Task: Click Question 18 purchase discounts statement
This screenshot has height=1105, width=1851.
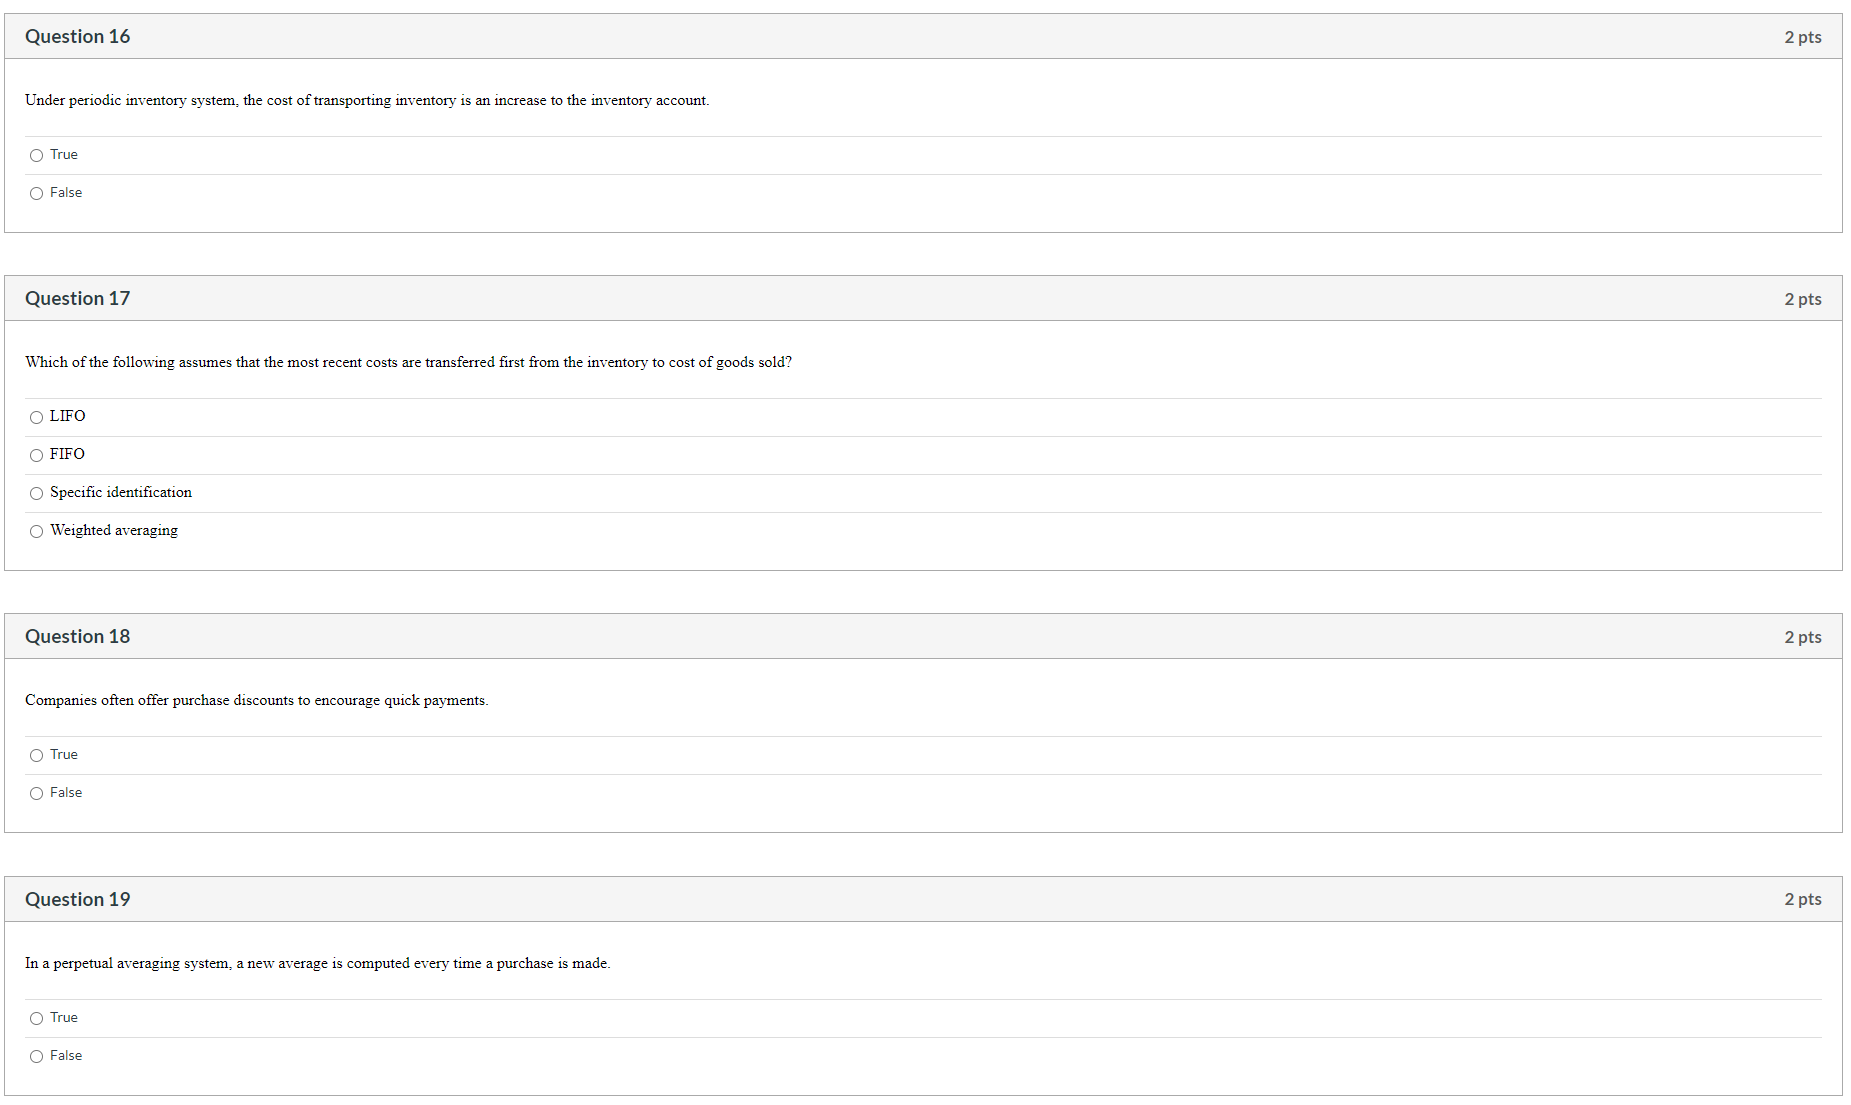Action: 257,700
